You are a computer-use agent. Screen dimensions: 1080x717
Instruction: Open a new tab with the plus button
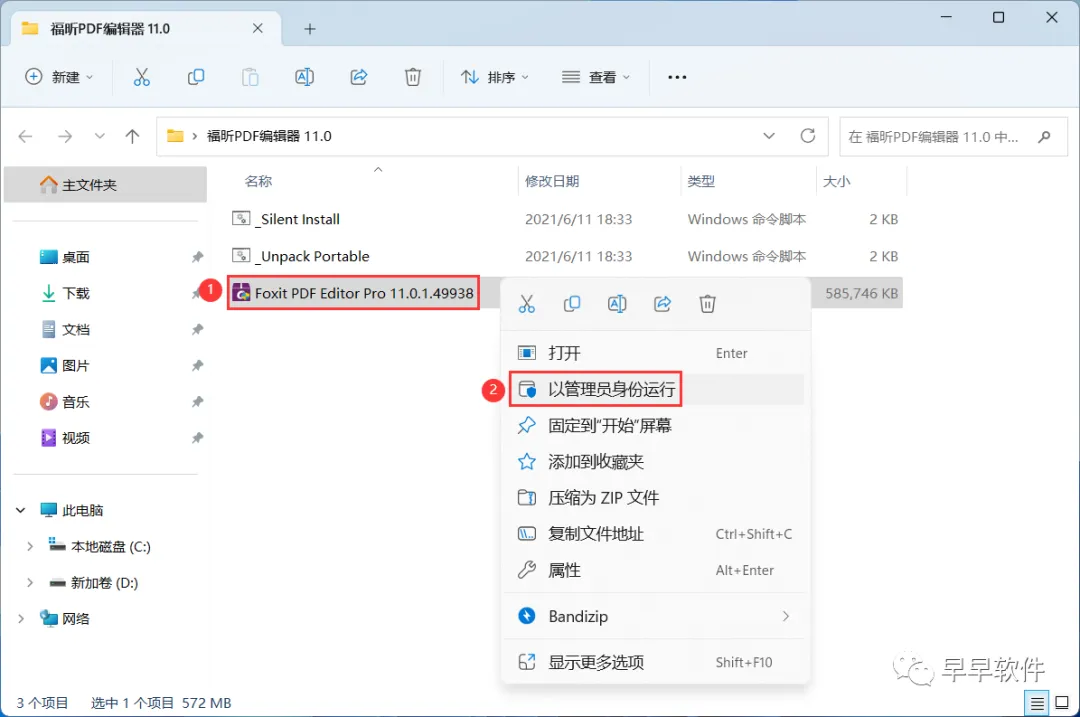pos(310,29)
